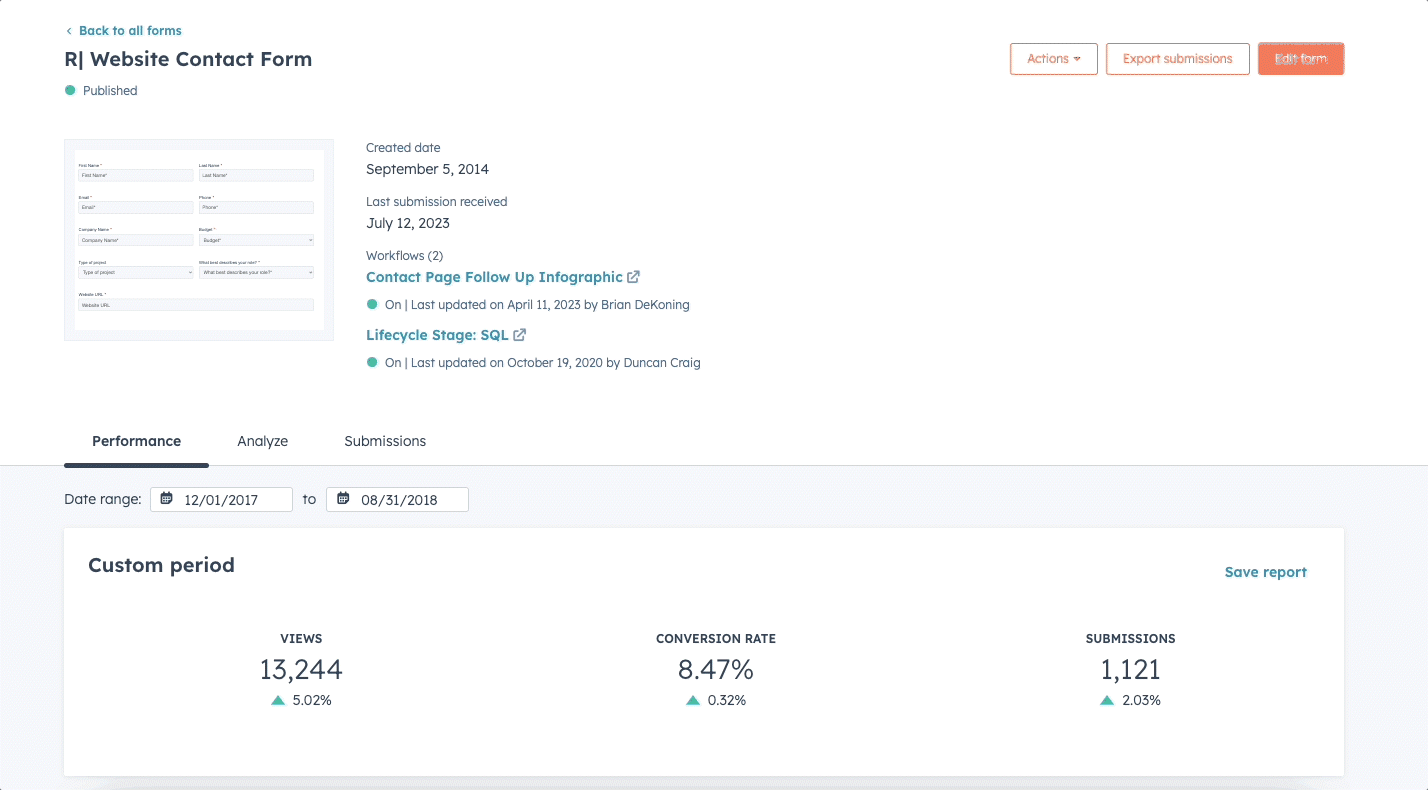
Task: Open the Contact Page Follow Up Infographic workflow
Action: [494, 277]
